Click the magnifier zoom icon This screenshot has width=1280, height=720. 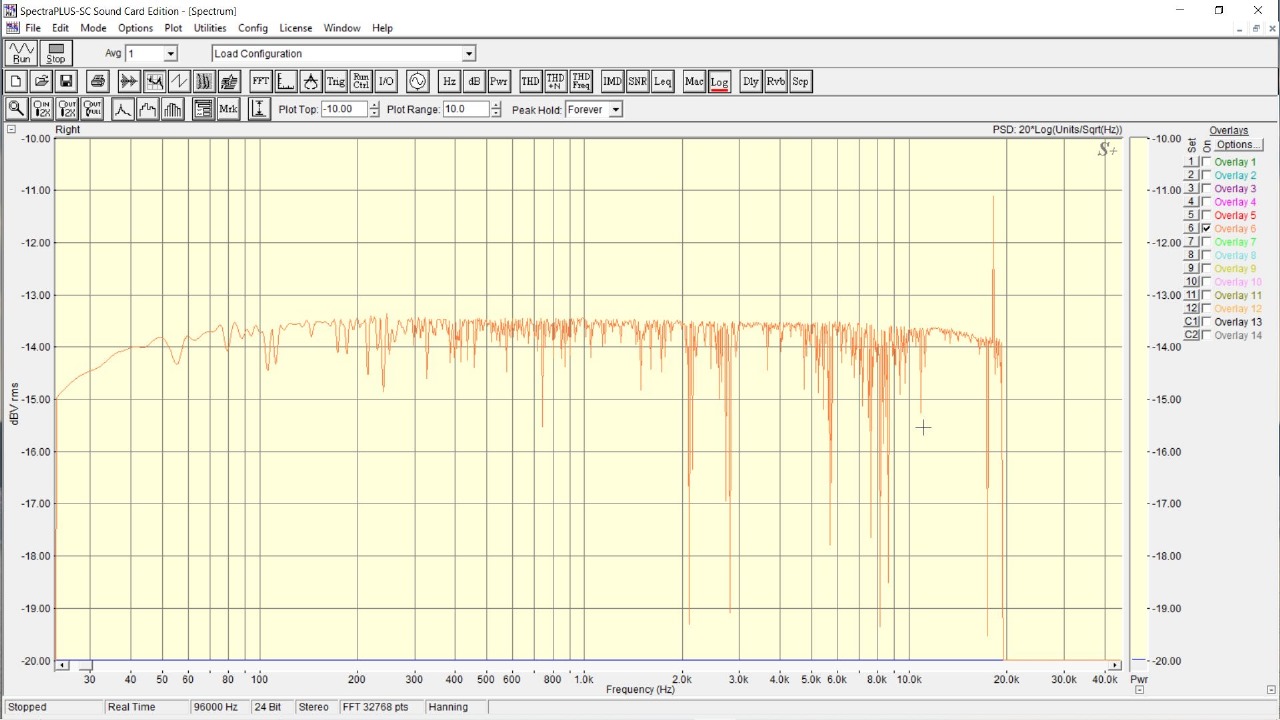16,109
